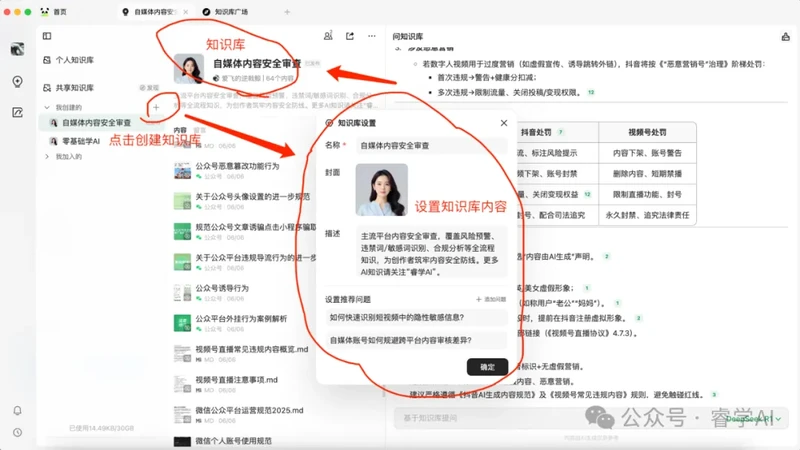This screenshot has height=450, width=800.
Task: Click the 描述 description text area
Action: 432,252
